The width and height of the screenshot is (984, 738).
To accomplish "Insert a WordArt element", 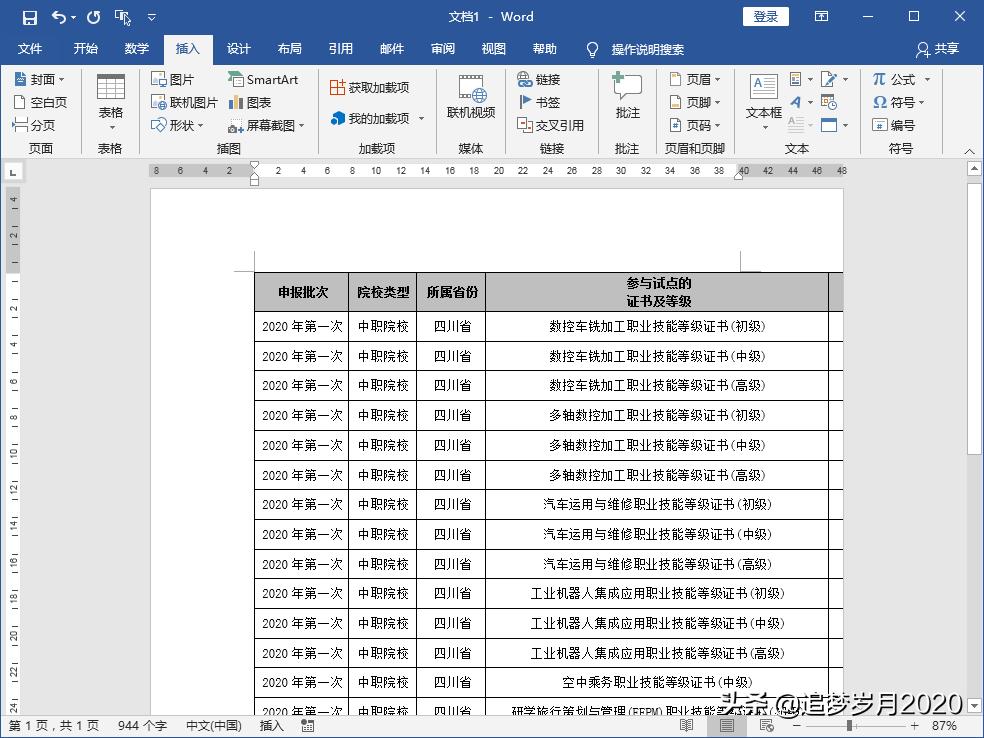I will 796,101.
